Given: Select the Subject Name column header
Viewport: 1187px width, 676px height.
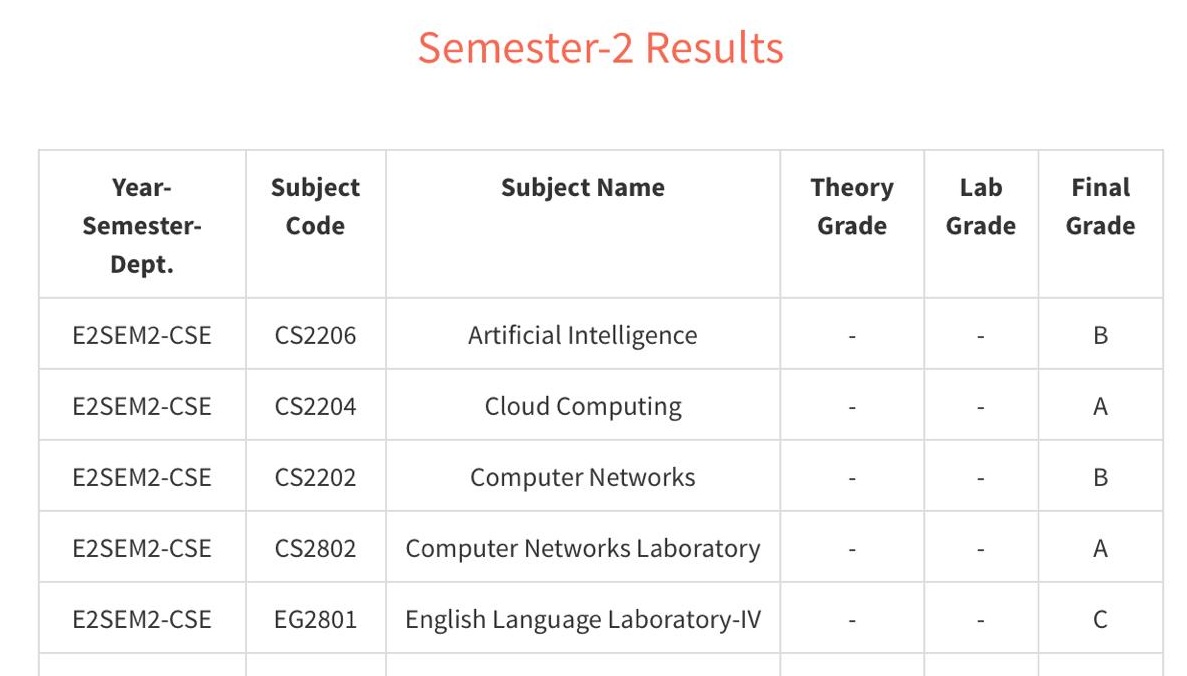Looking at the screenshot, I should [583, 187].
